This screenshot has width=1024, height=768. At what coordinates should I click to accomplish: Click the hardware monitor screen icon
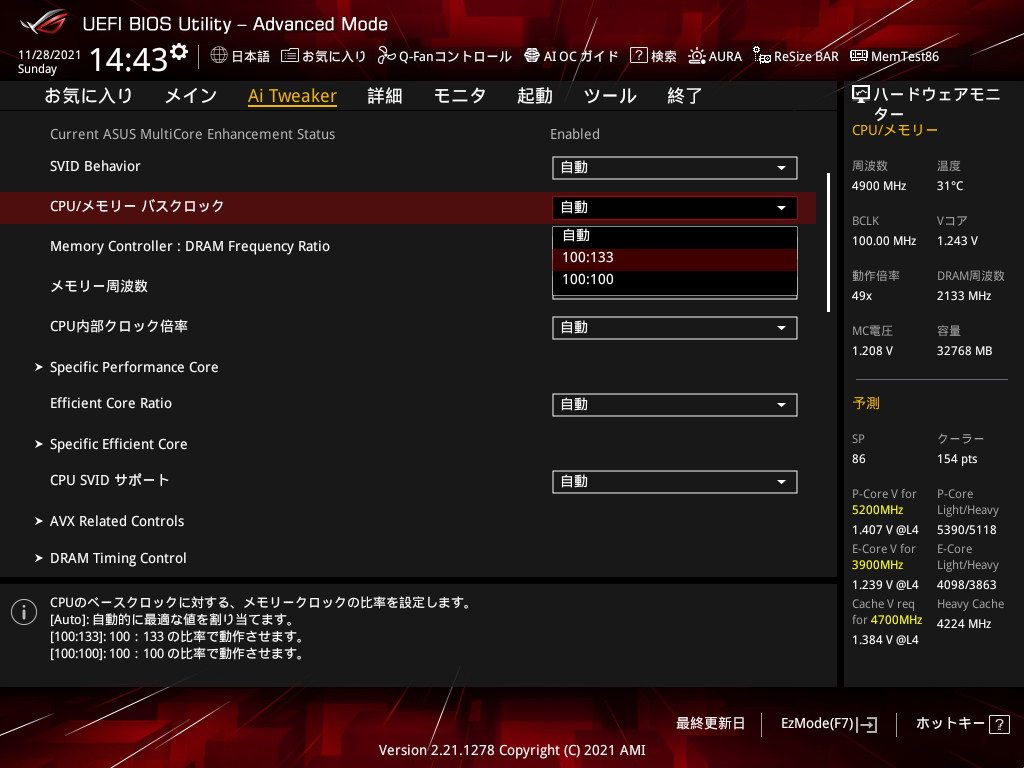861,95
